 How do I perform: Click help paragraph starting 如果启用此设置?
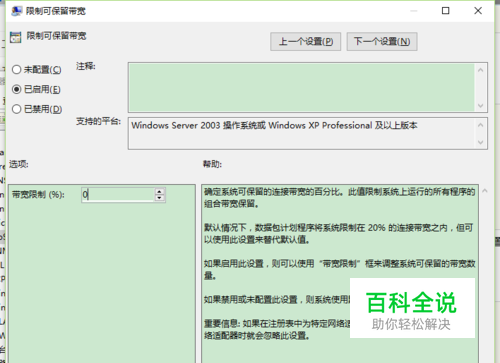(340, 270)
